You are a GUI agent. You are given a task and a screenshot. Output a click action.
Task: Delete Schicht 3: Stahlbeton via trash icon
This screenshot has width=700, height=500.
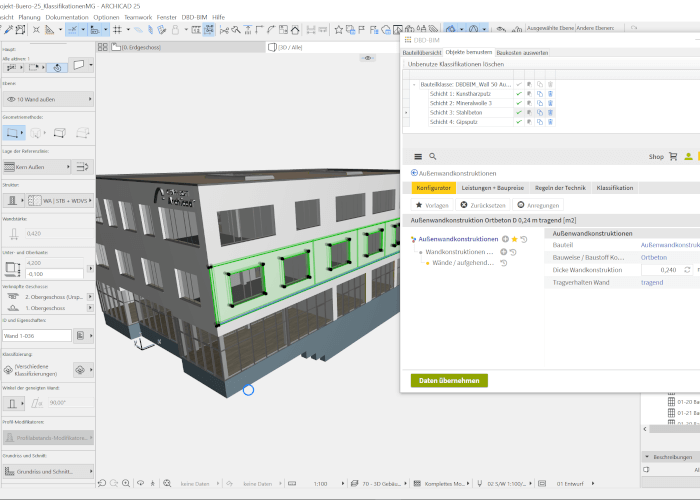coord(550,112)
